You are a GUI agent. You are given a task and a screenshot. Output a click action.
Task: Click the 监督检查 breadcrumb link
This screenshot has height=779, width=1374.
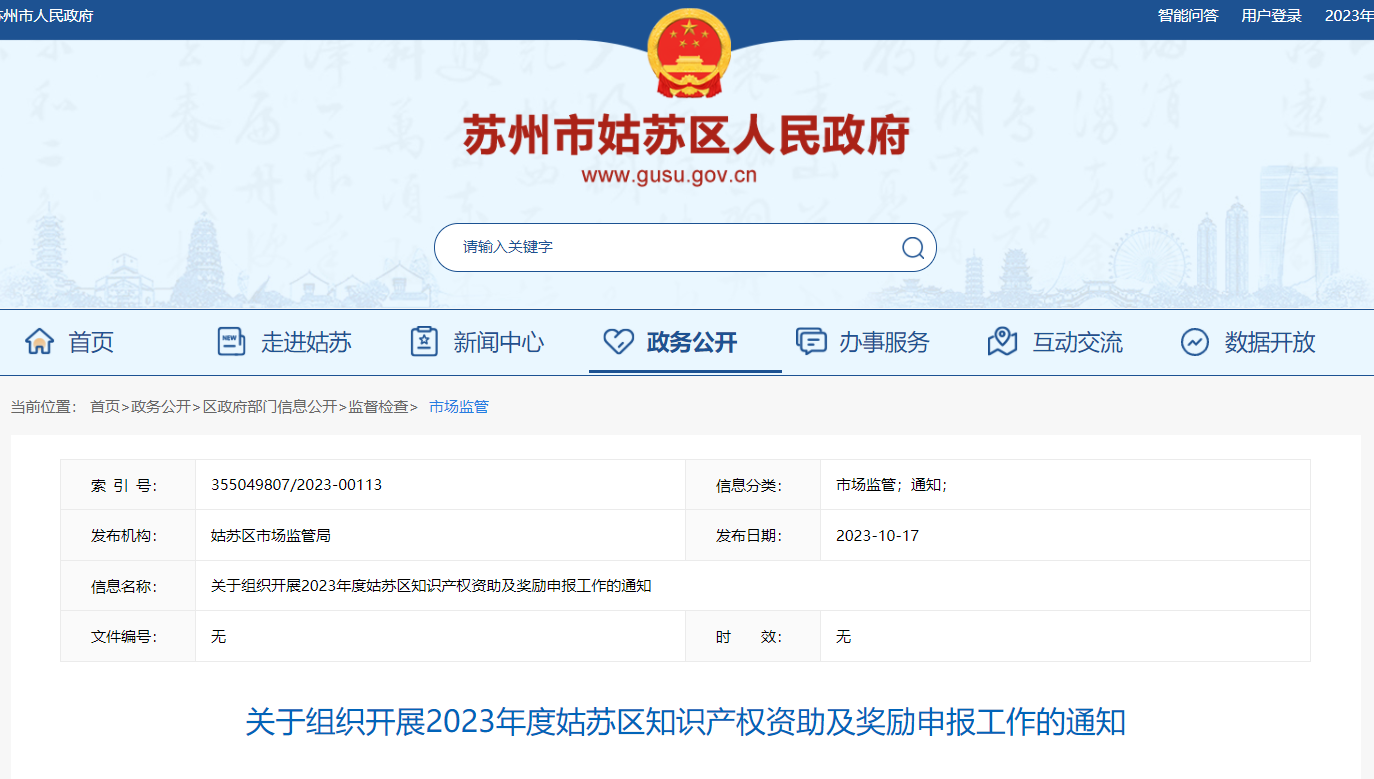tap(378, 407)
